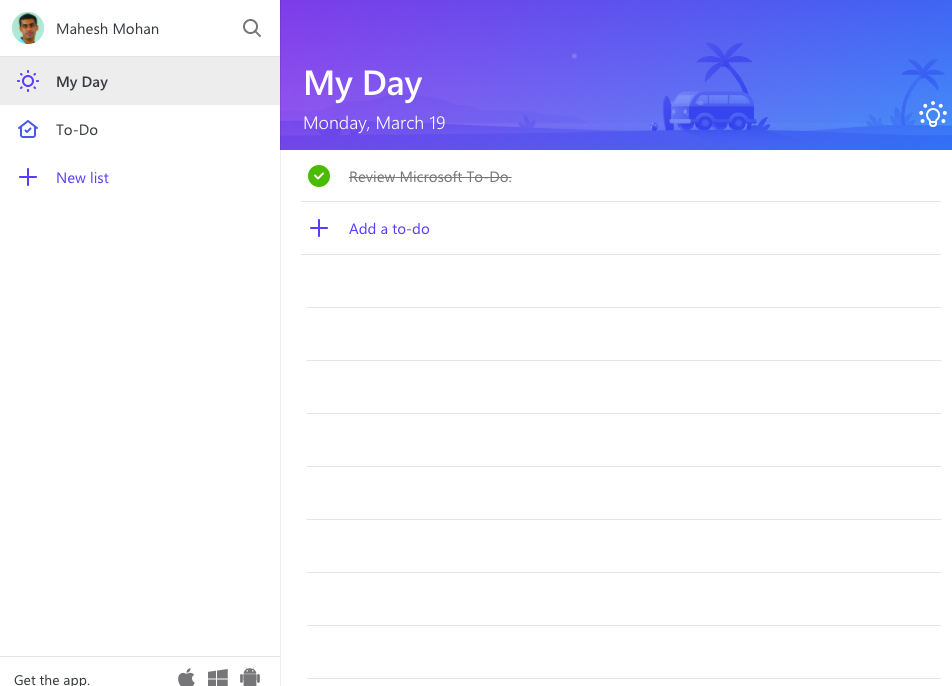This screenshot has height=686, width=952.
Task: Open the search magnifier icon
Action: (252, 29)
